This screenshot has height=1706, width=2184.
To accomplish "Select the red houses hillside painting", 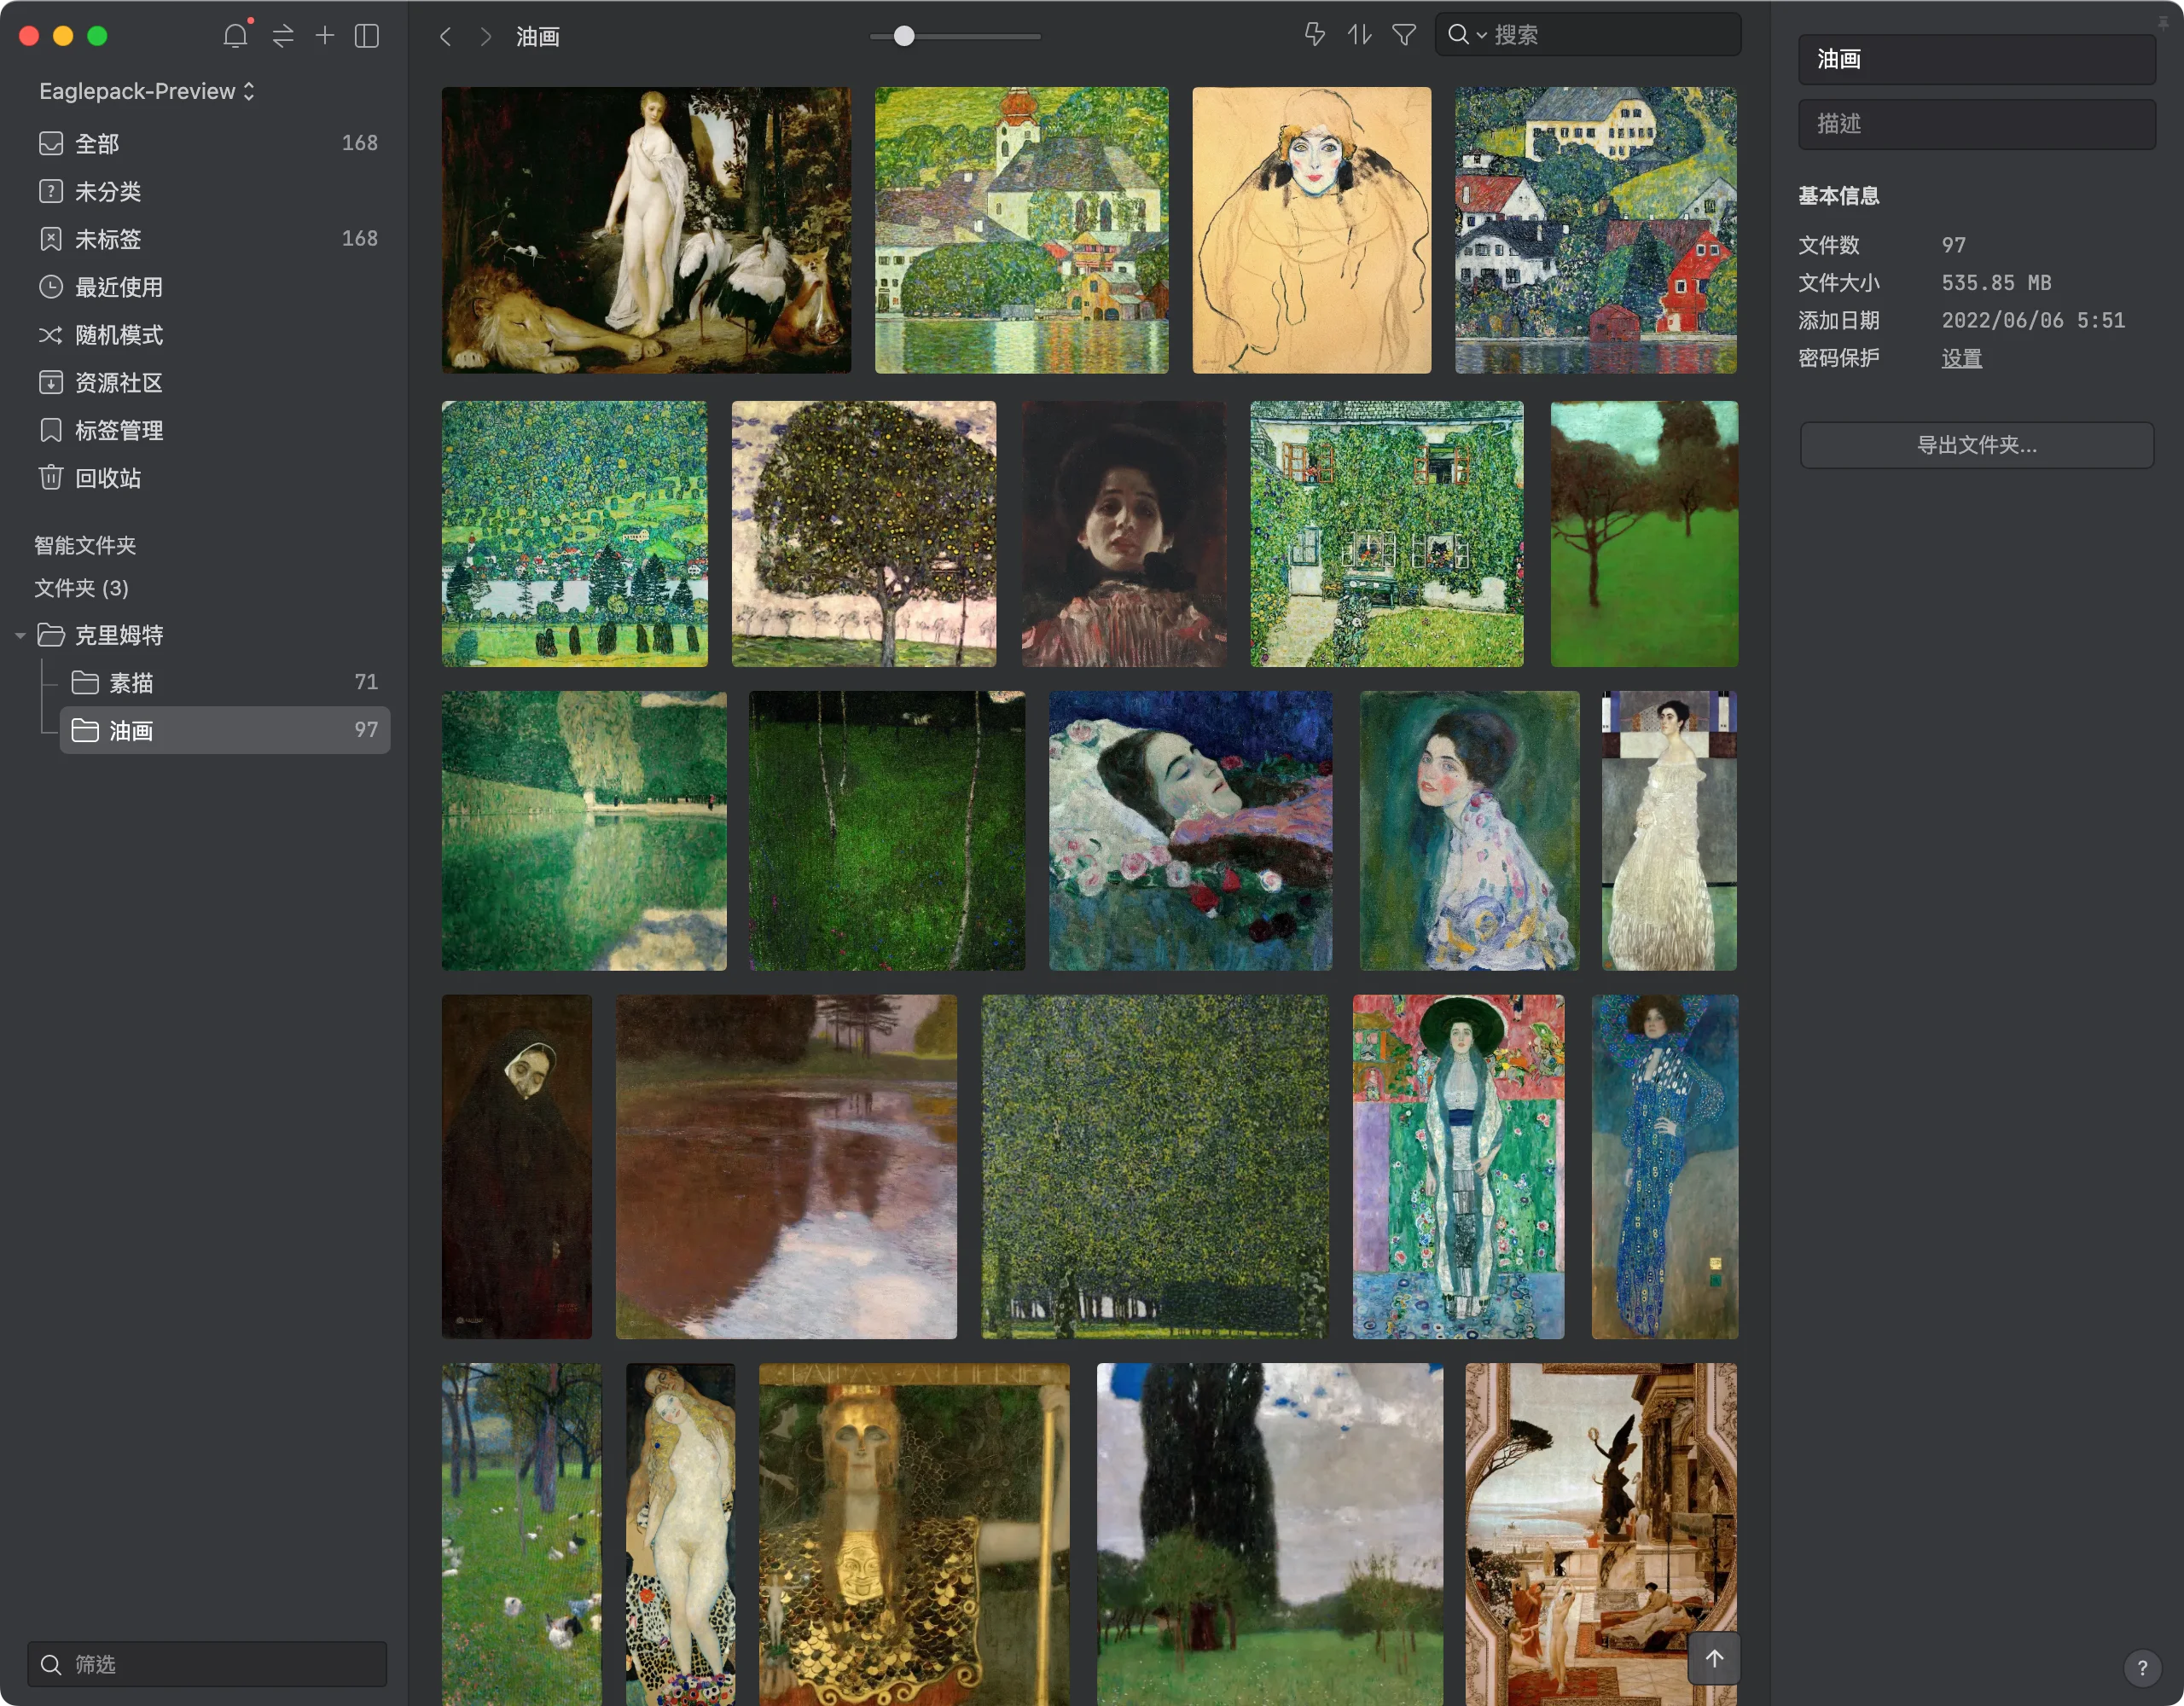I will [1595, 230].
